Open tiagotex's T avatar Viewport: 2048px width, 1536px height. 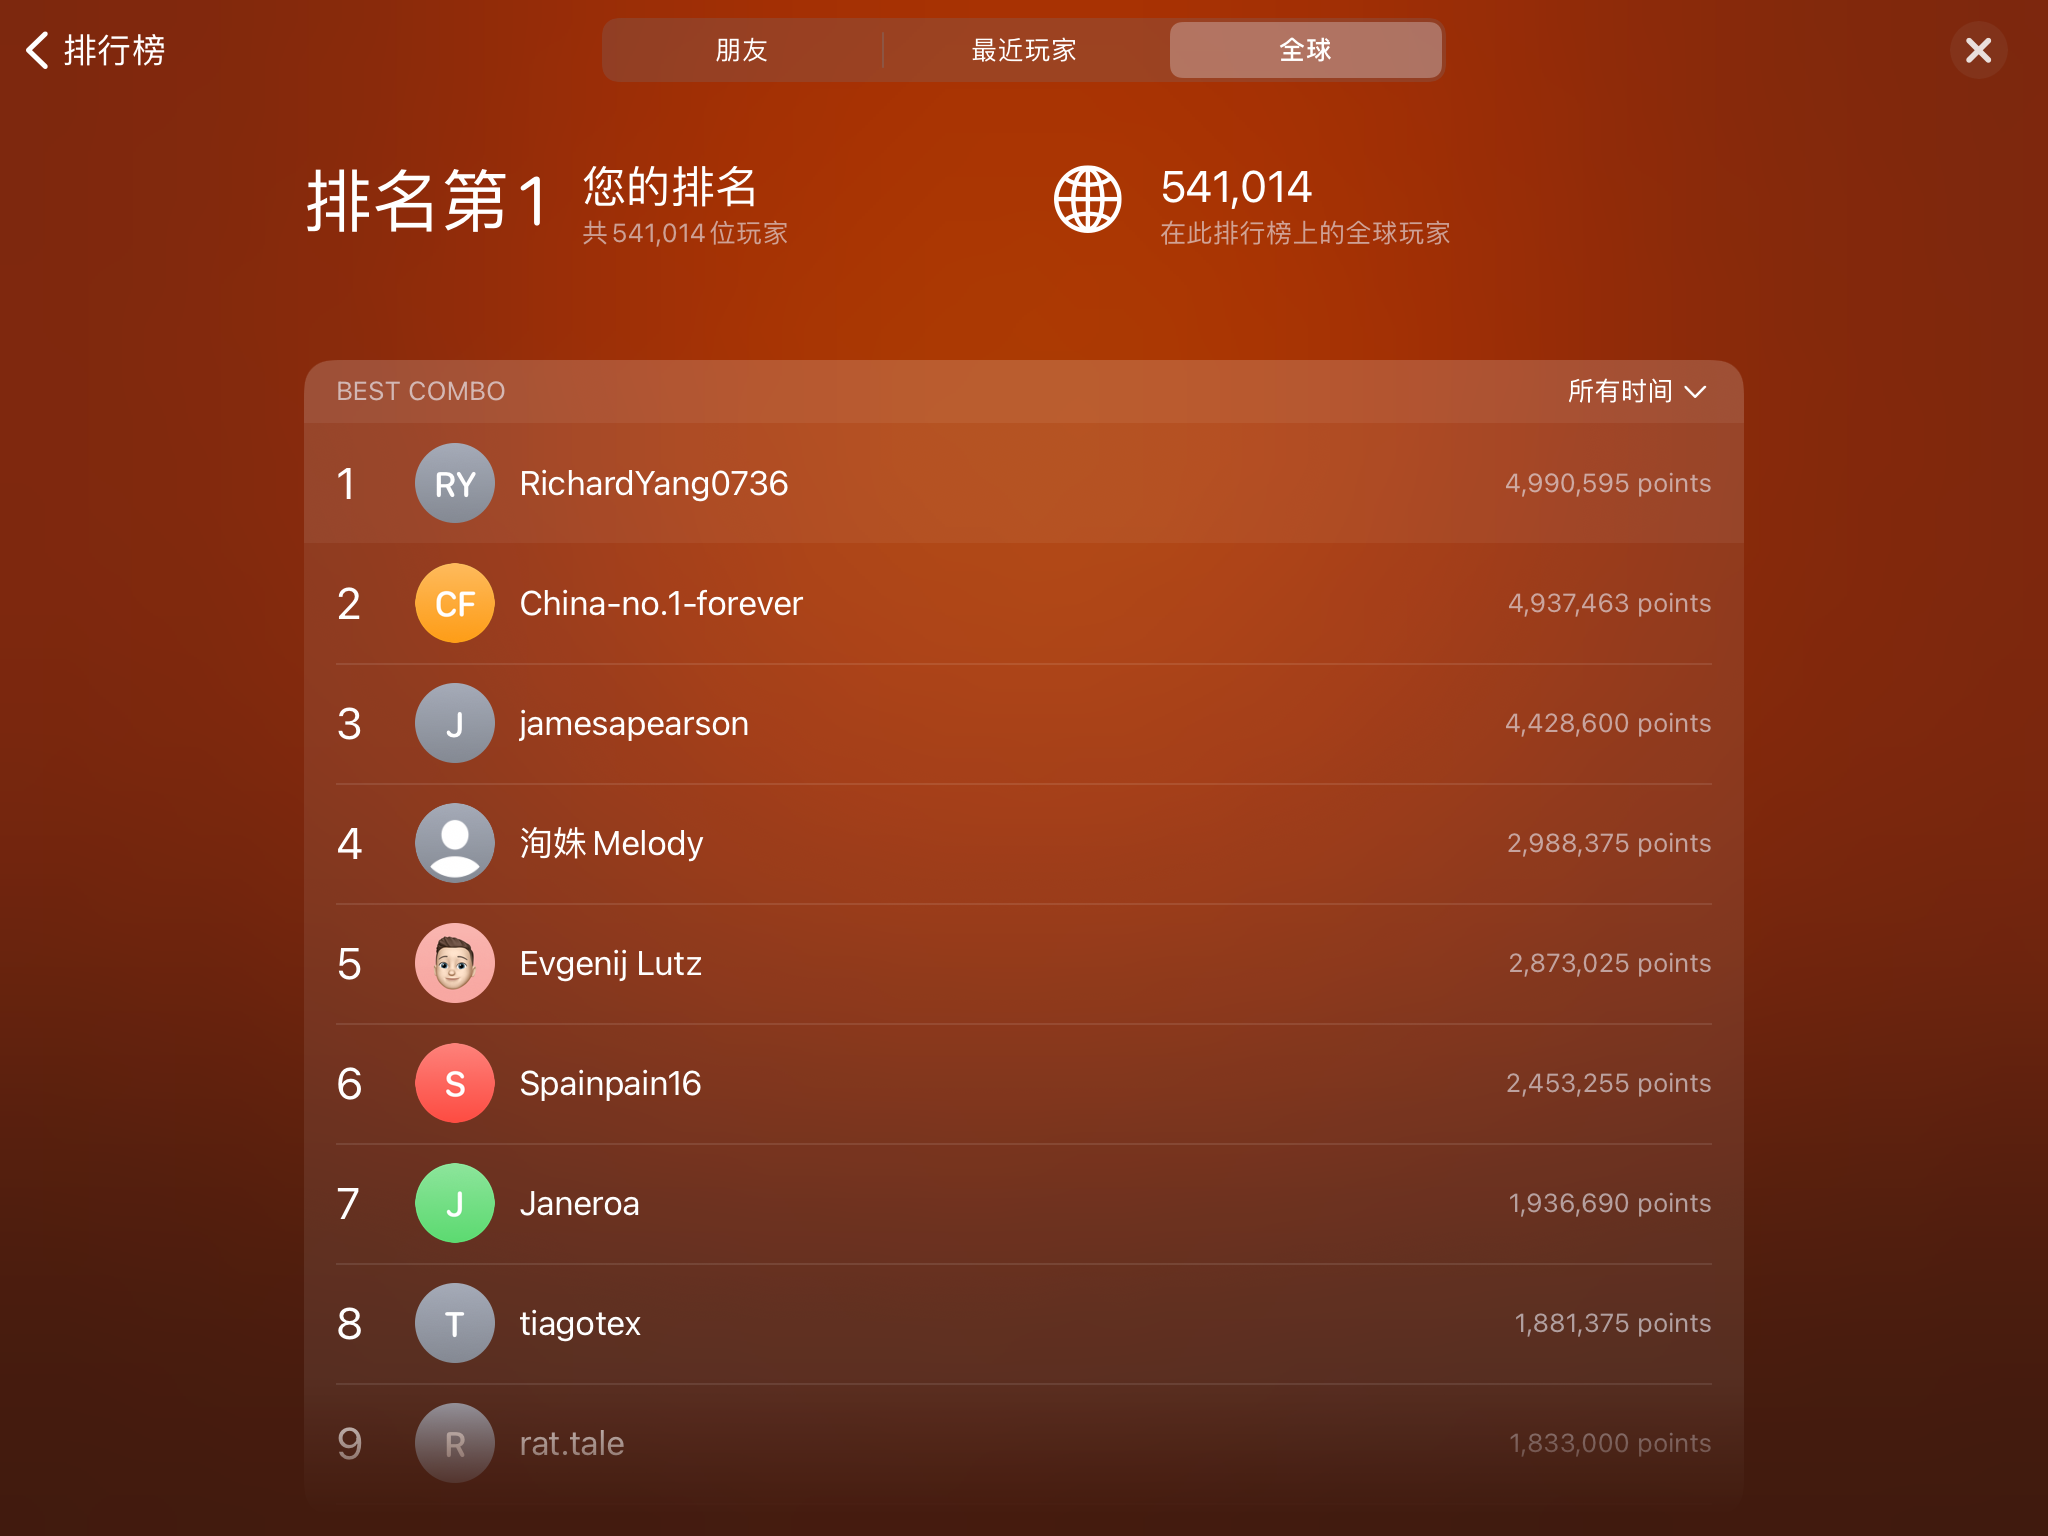(455, 1323)
